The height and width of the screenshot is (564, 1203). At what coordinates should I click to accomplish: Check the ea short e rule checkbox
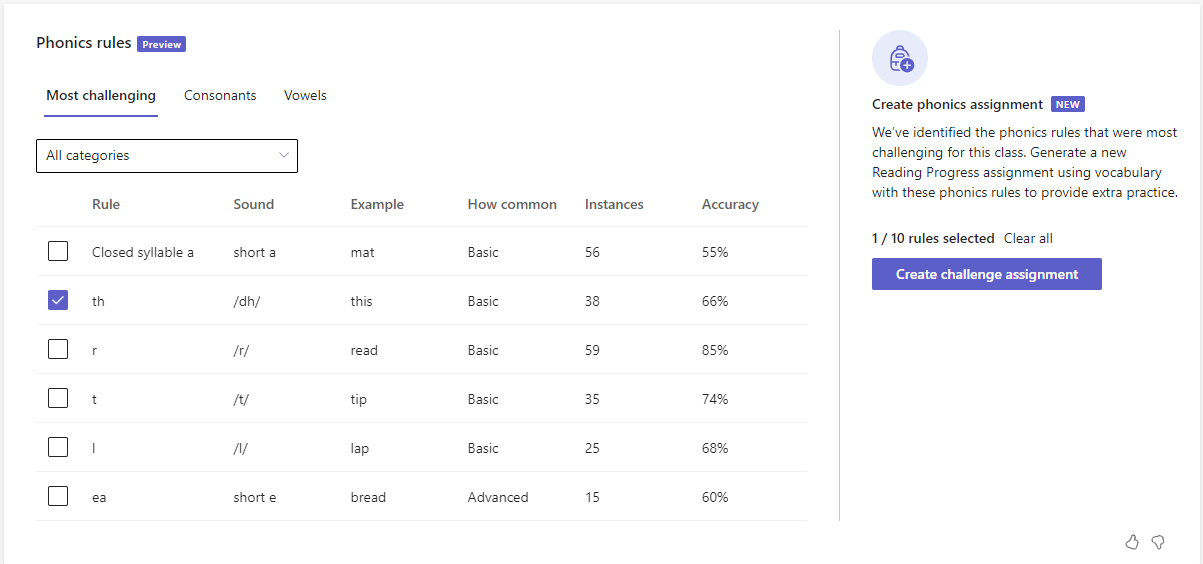click(x=58, y=497)
